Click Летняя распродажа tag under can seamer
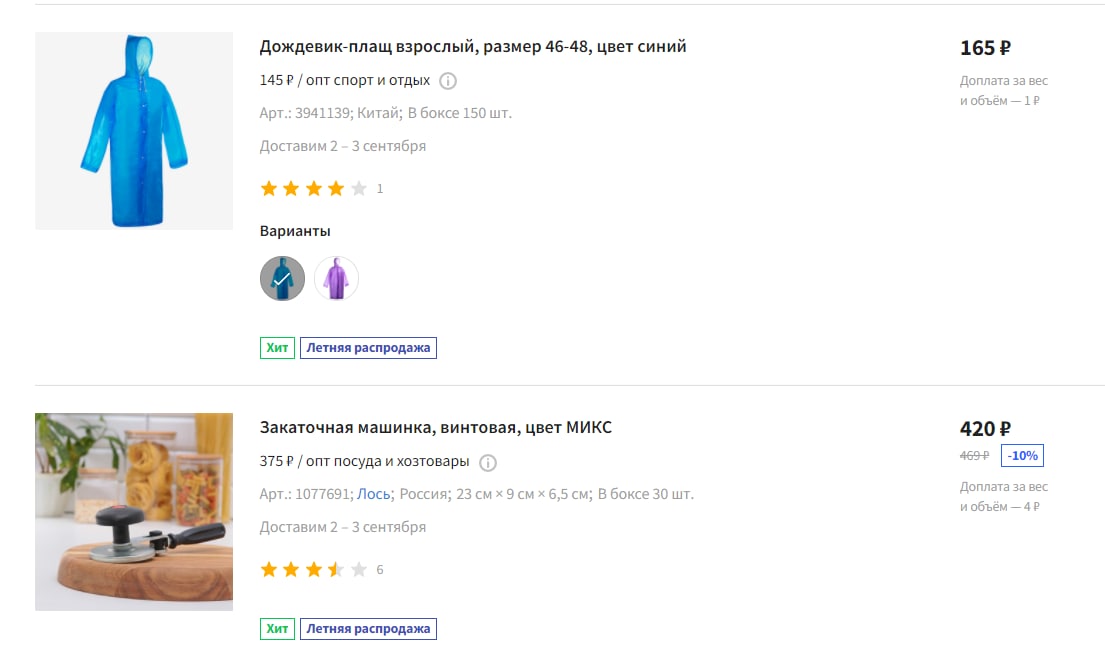 (369, 629)
